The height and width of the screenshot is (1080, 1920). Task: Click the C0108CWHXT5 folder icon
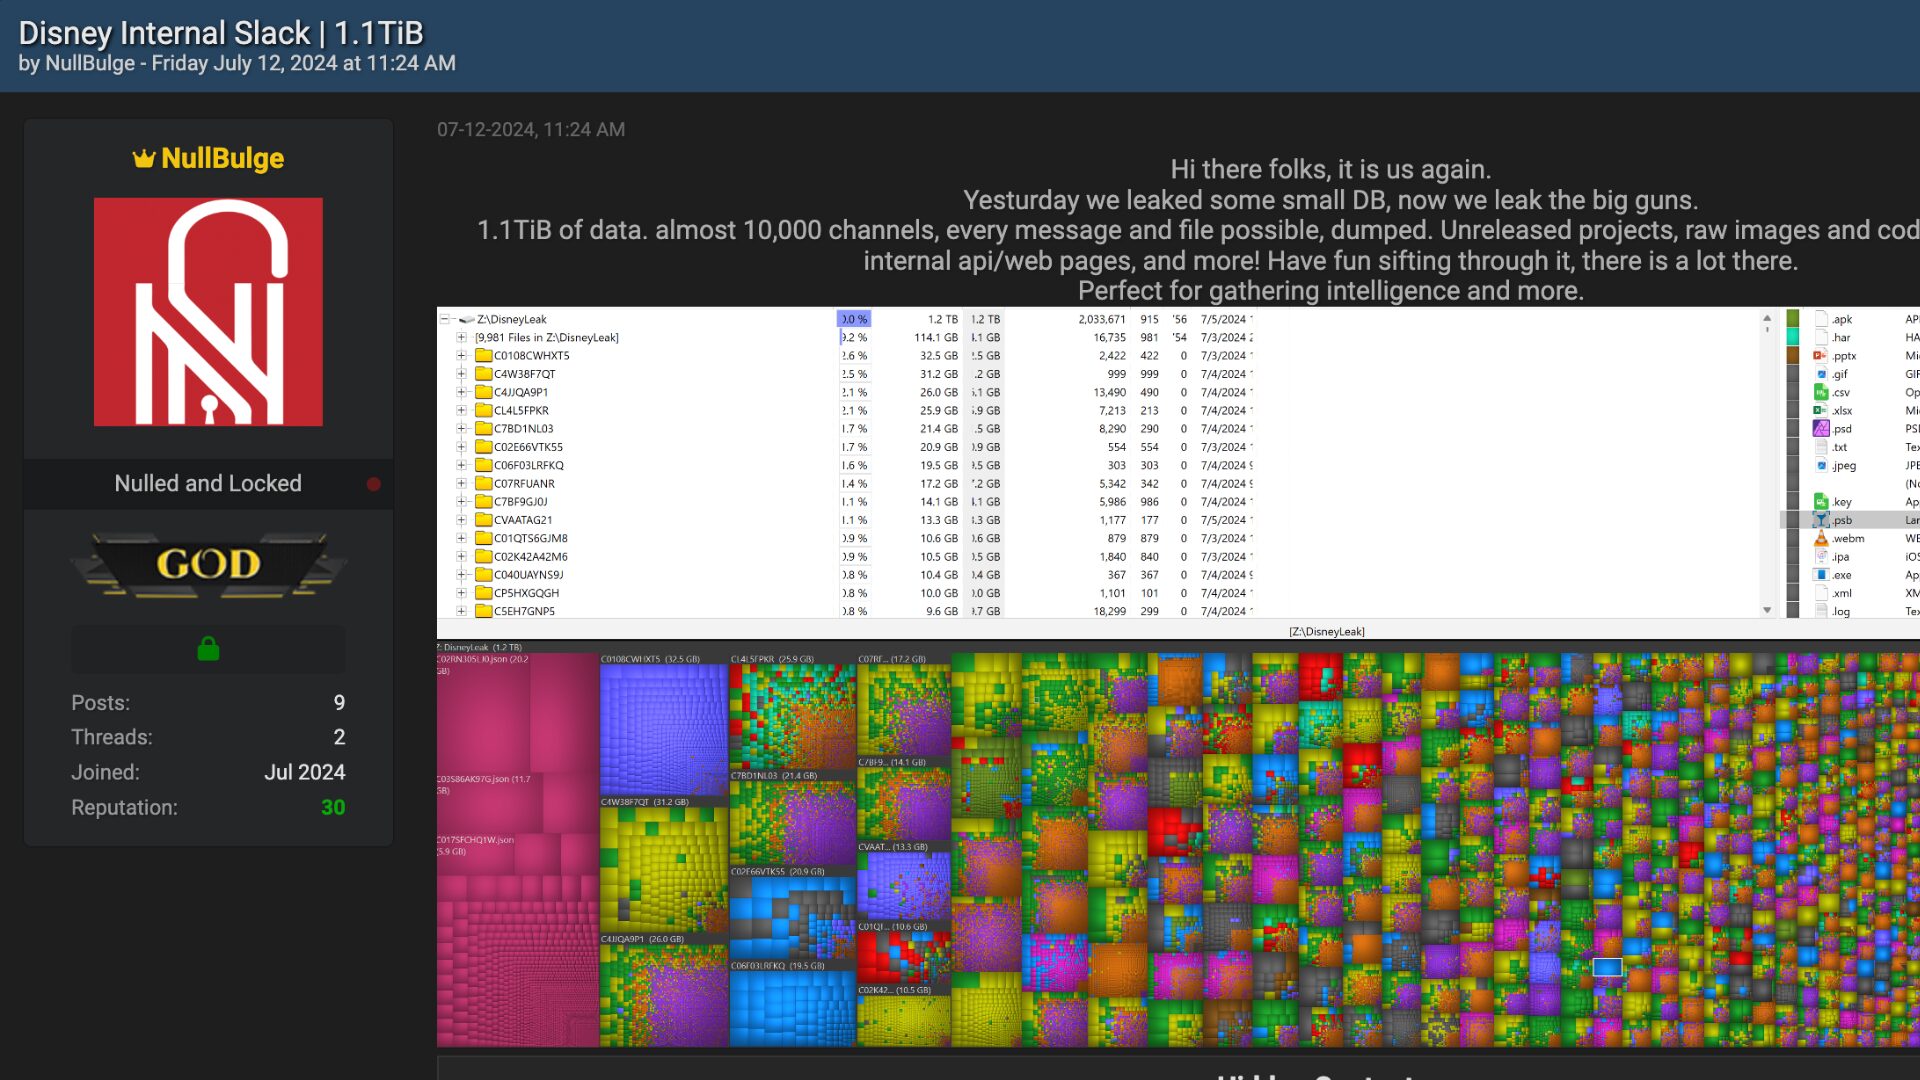(484, 355)
